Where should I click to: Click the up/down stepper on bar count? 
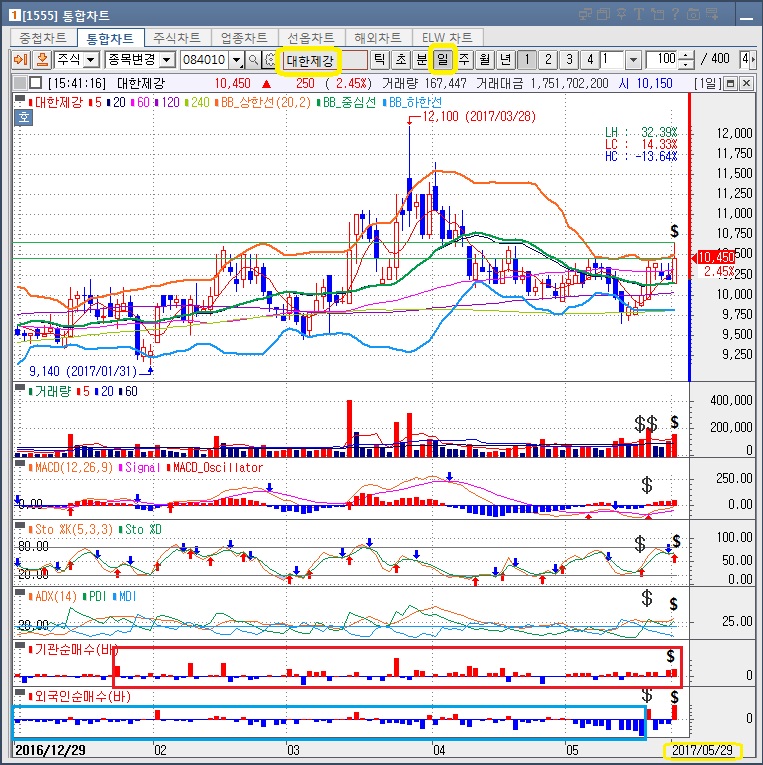[686, 60]
